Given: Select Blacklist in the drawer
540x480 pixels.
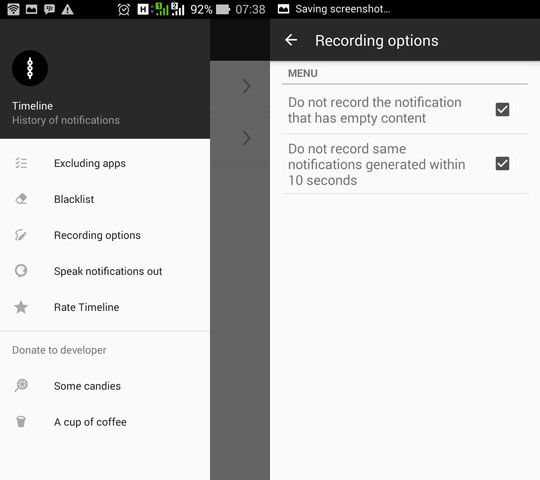Looking at the screenshot, I should tap(105, 199).
